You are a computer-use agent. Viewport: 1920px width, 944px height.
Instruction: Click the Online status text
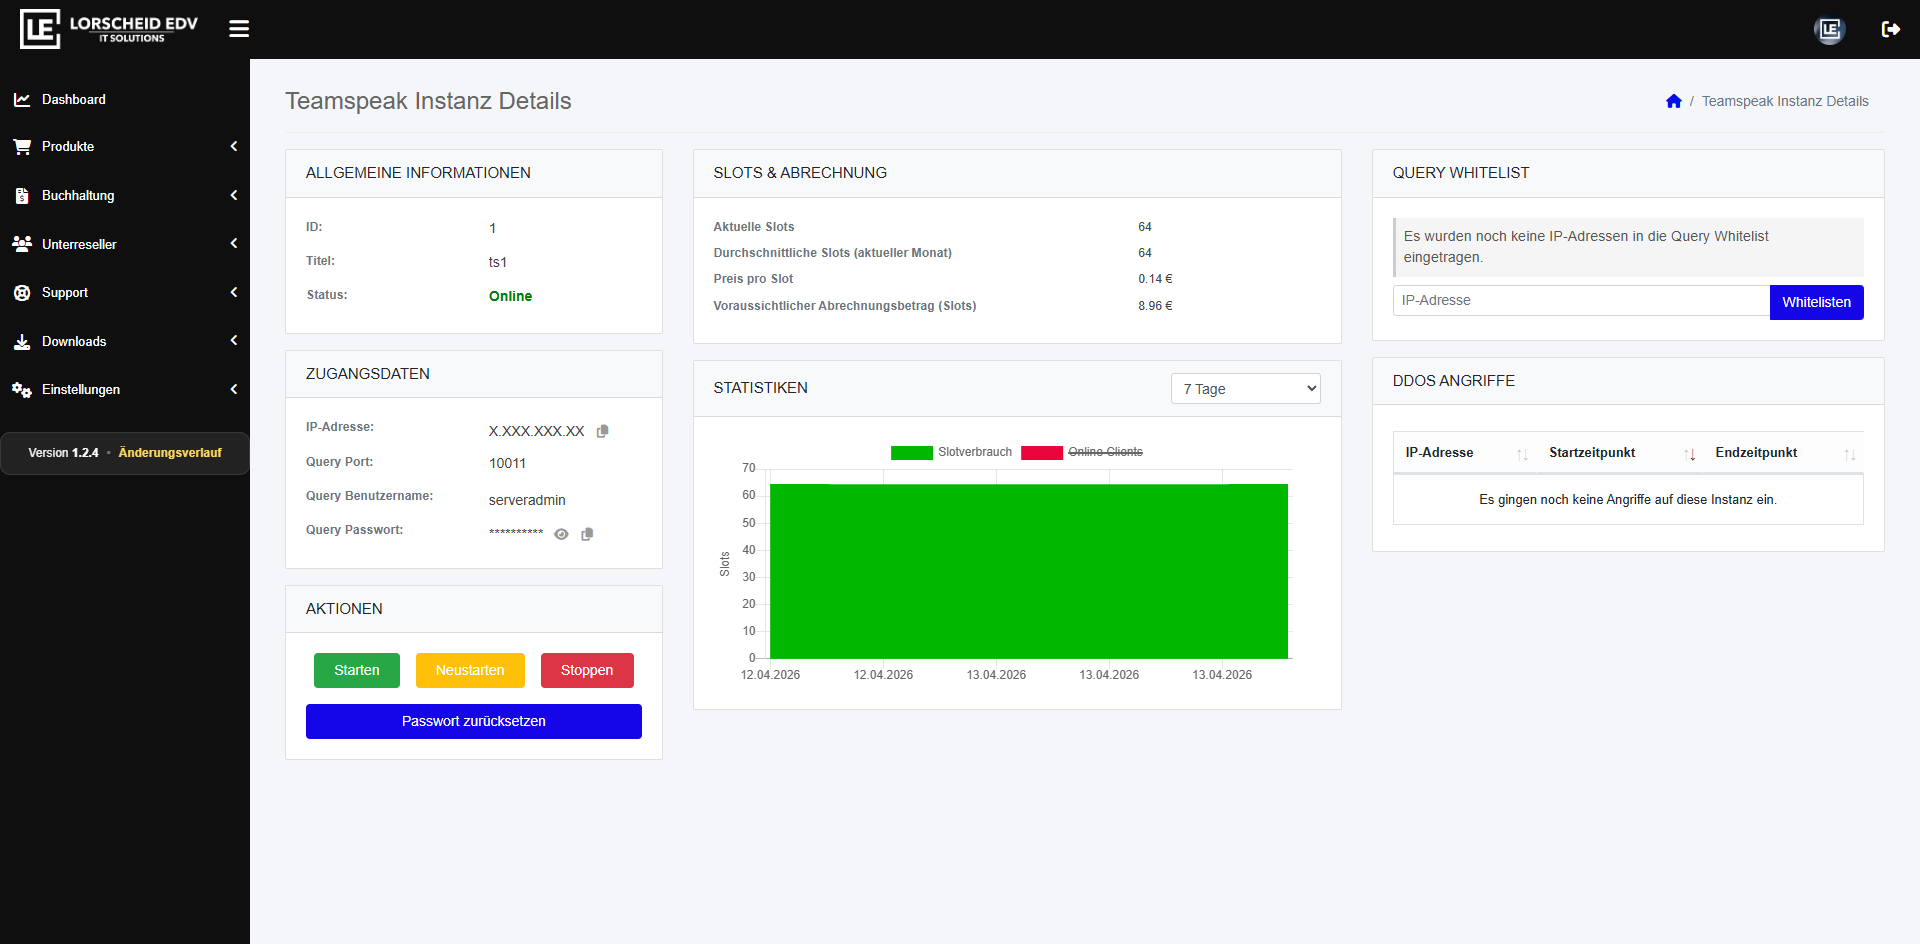coord(510,296)
